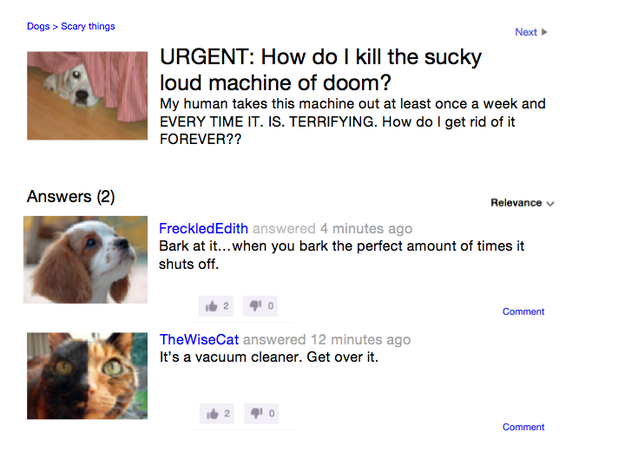Open the Relevance sort dropdown

click(522, 203)
